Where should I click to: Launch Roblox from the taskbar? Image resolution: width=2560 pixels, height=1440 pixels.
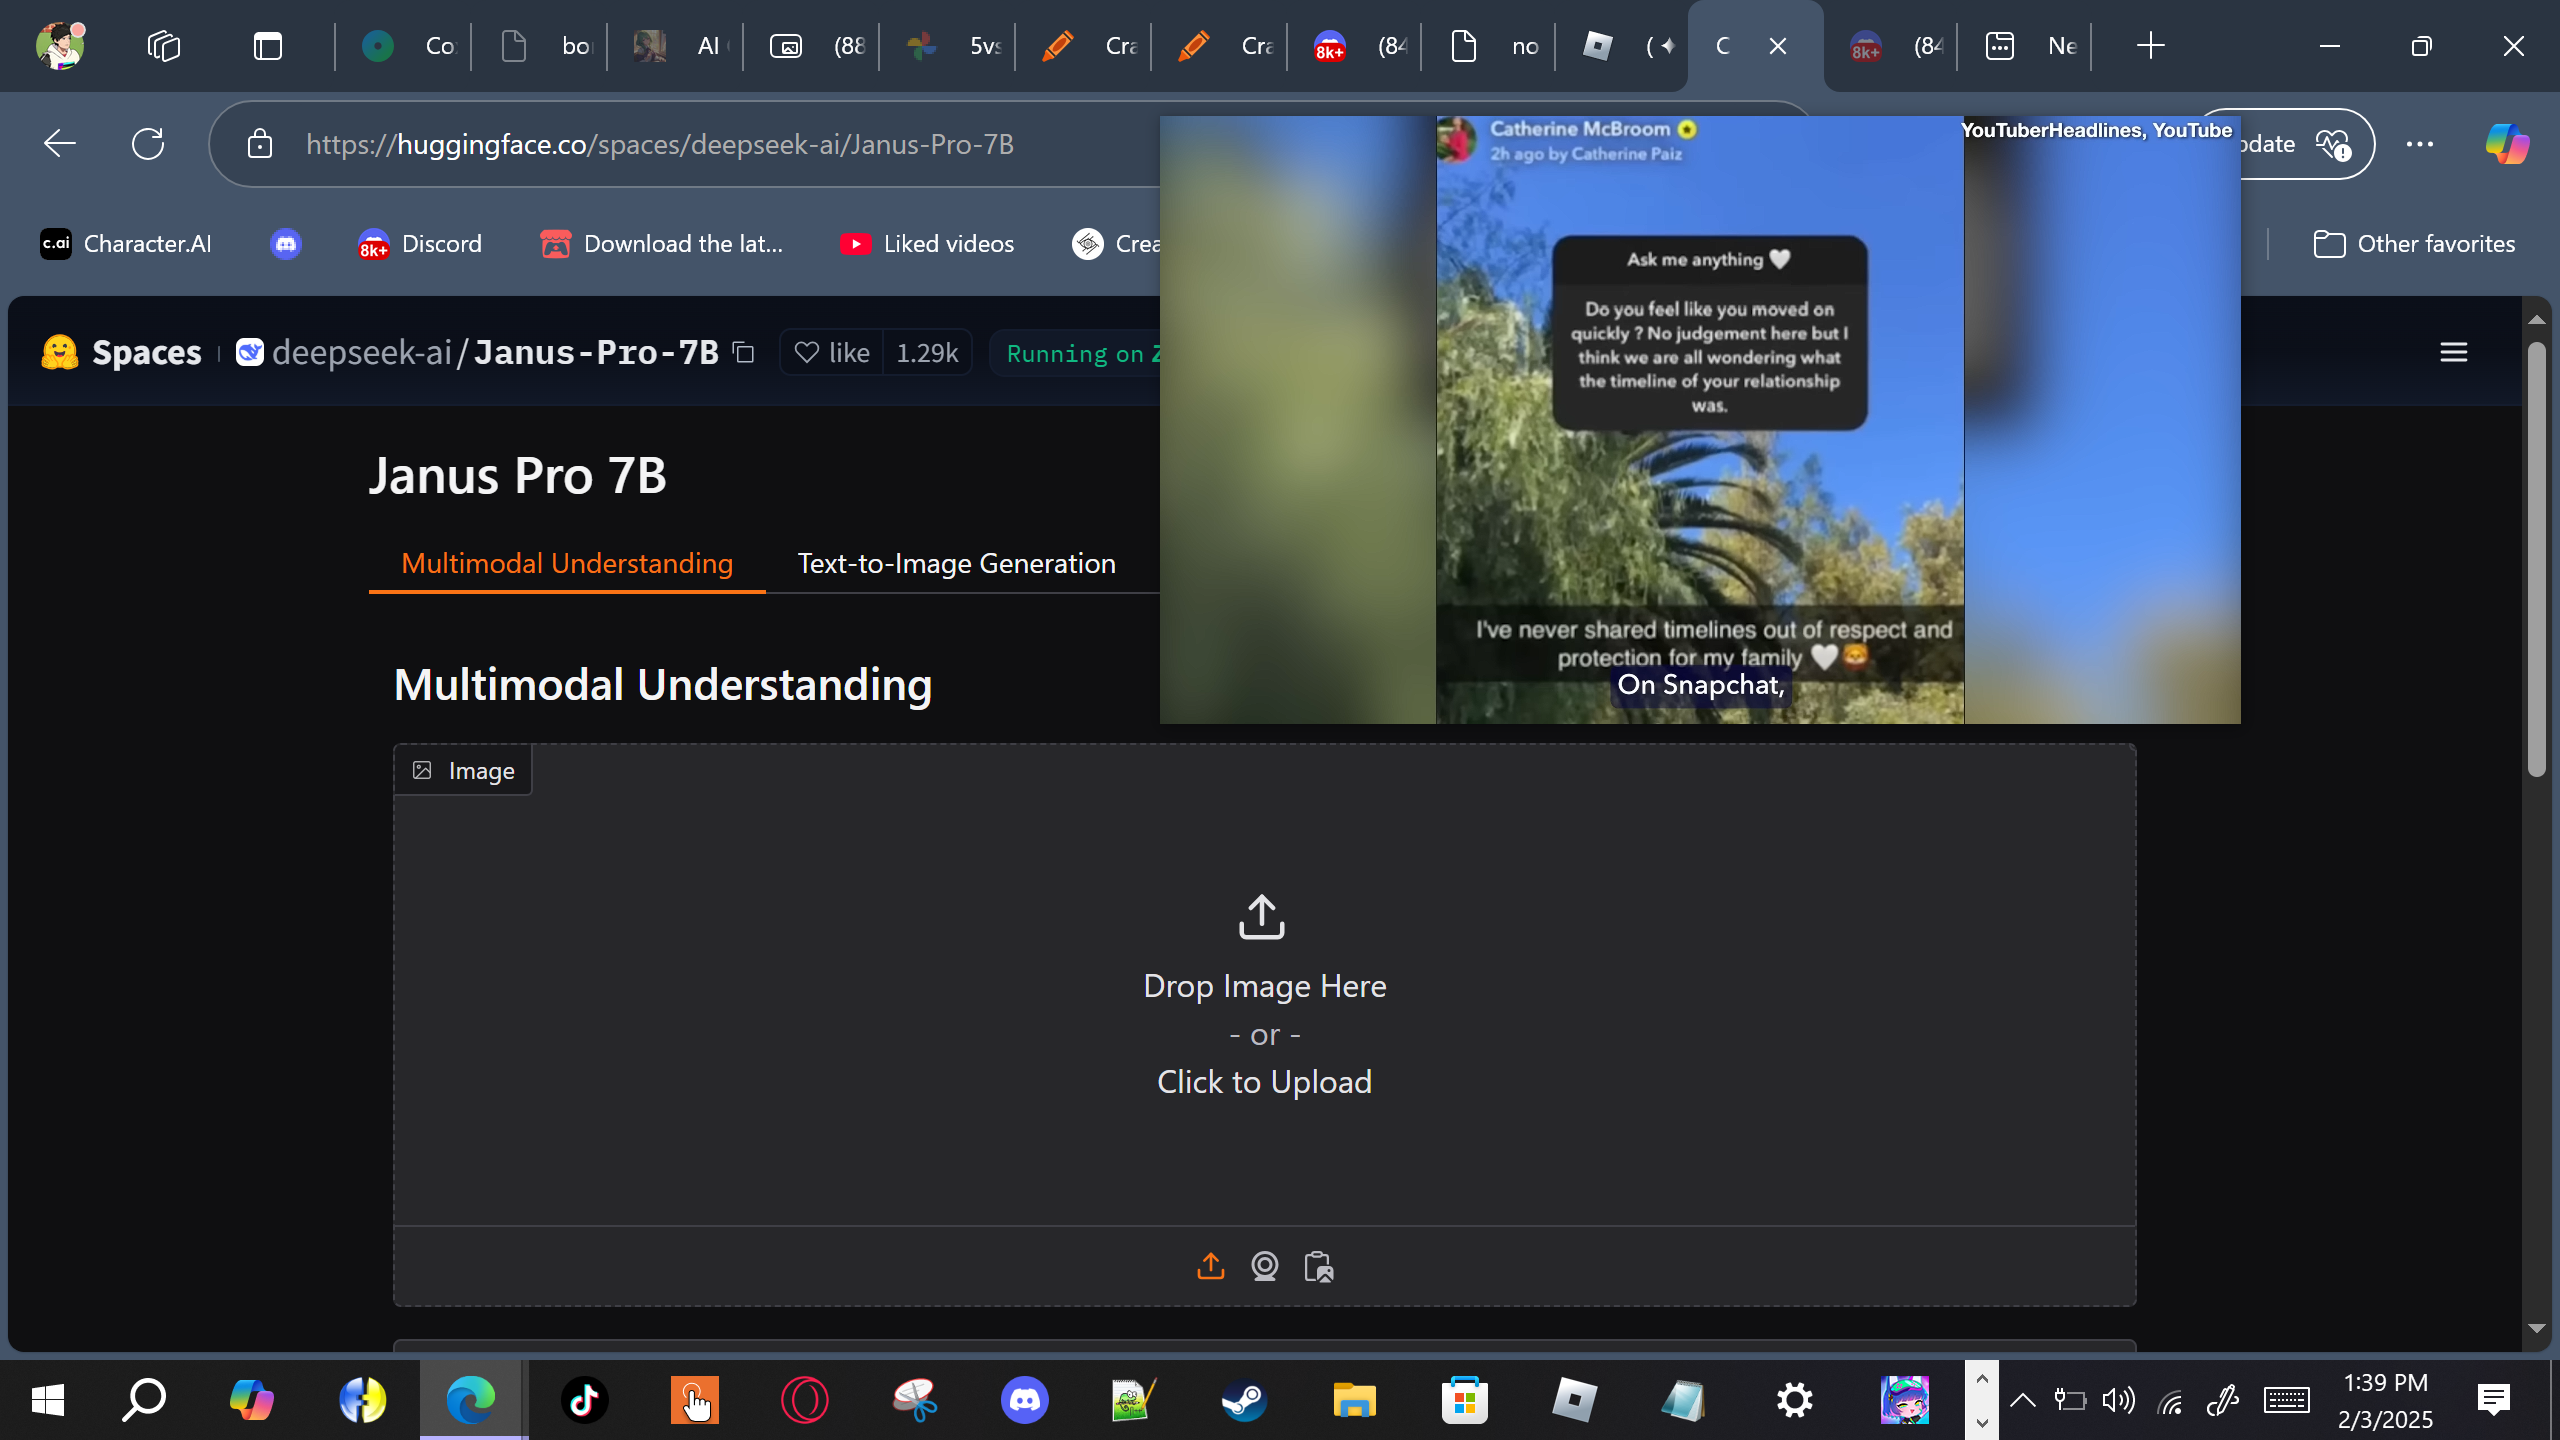coord(1574,1400)
